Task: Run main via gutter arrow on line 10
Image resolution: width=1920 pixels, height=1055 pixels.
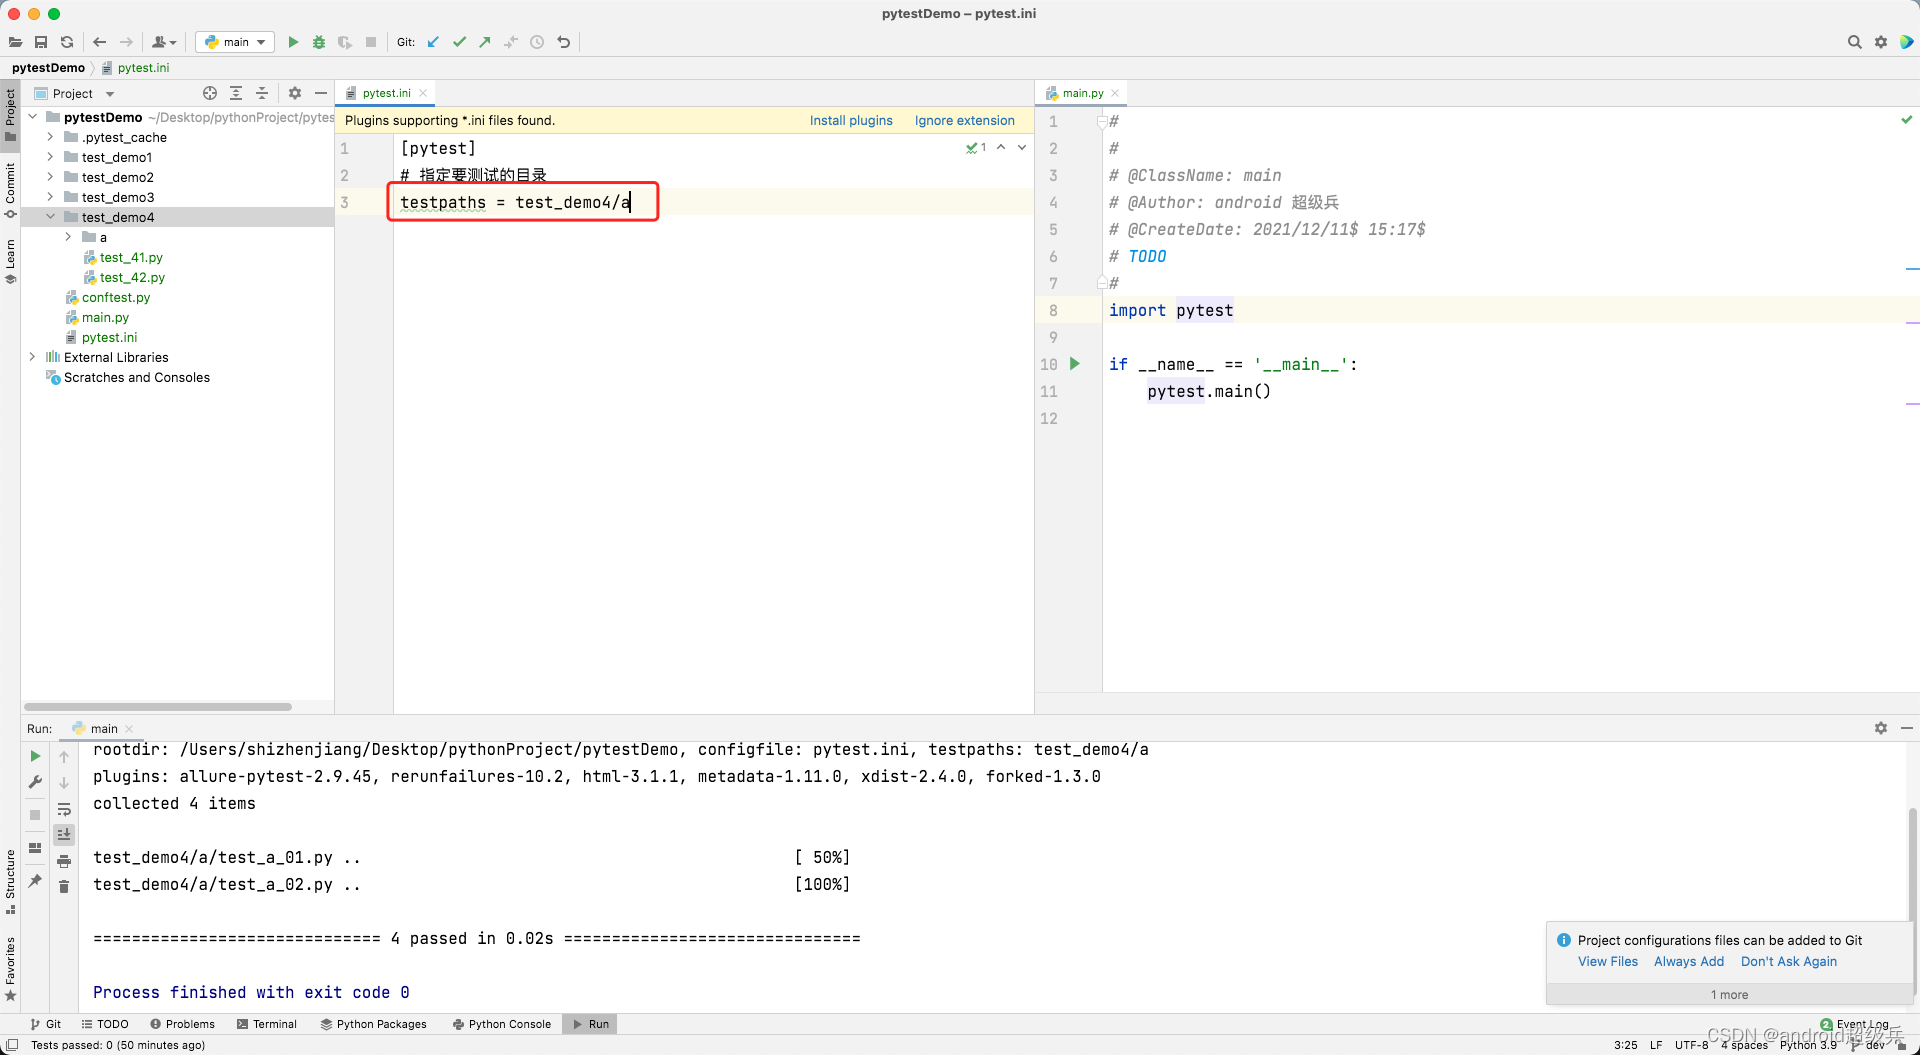Action: [1075, 364]
